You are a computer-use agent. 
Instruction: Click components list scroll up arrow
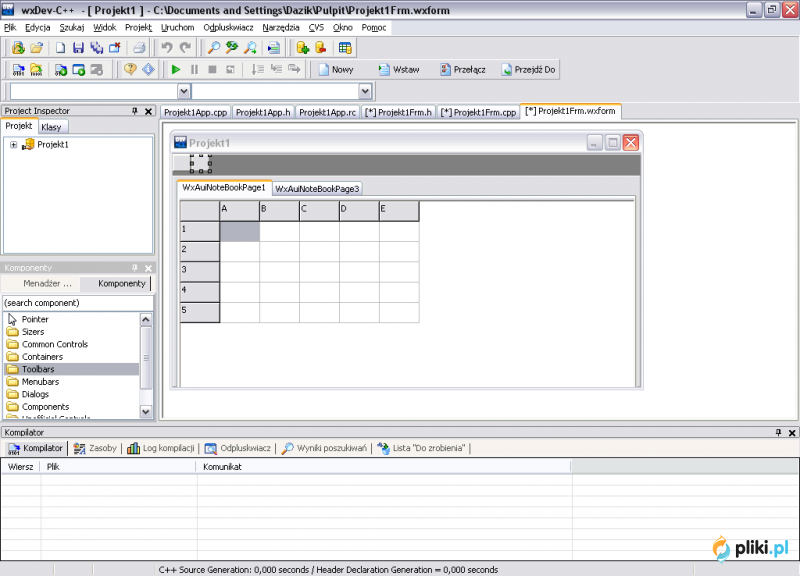pos(146,320)
